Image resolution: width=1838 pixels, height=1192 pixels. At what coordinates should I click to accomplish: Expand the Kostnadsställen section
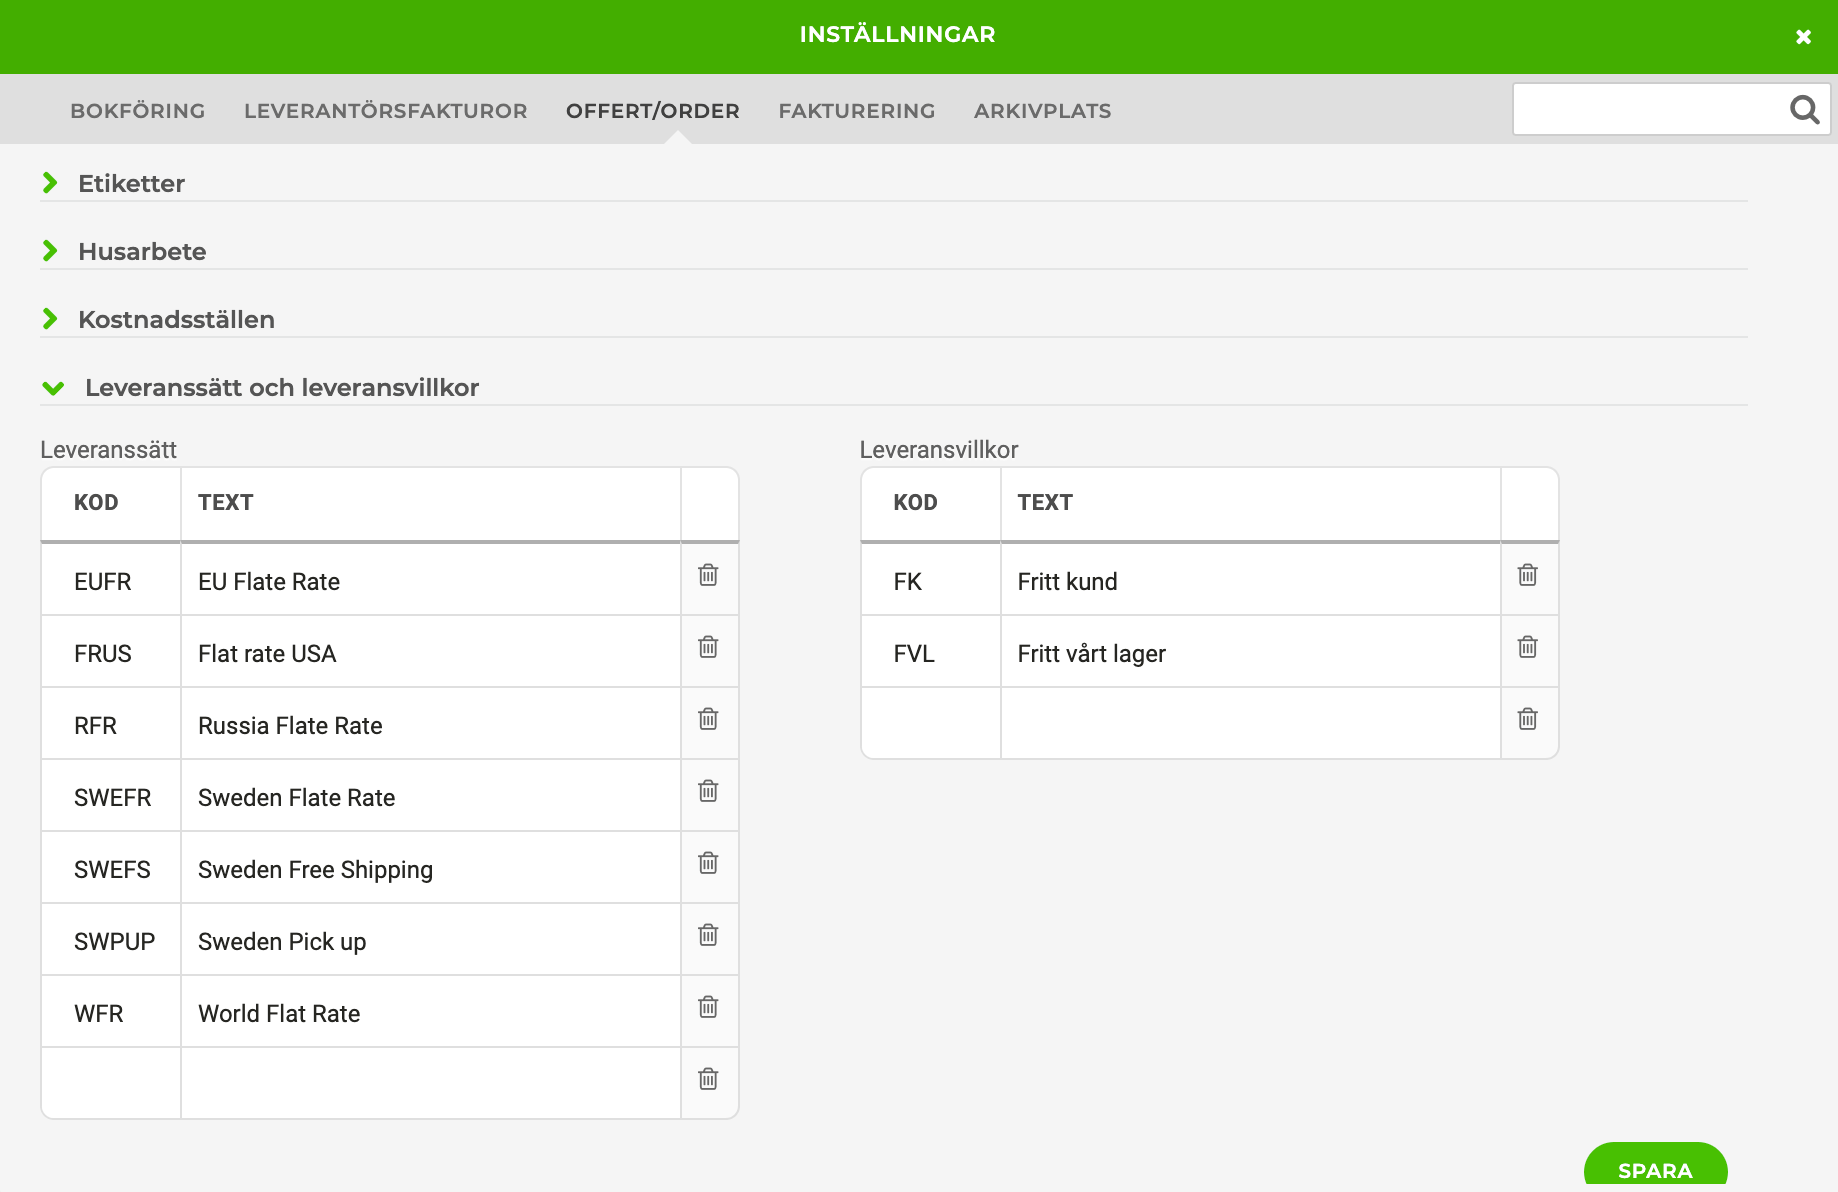click(x=176, y=319)
